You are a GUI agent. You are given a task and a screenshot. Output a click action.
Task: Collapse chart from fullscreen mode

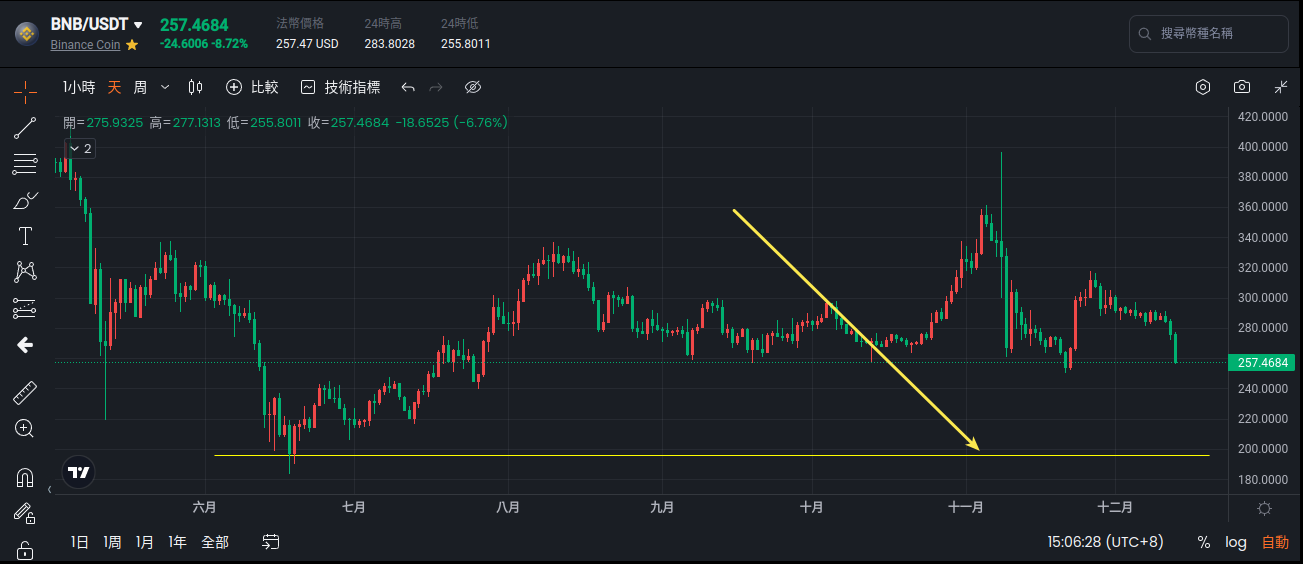(x=1281, y=87)
